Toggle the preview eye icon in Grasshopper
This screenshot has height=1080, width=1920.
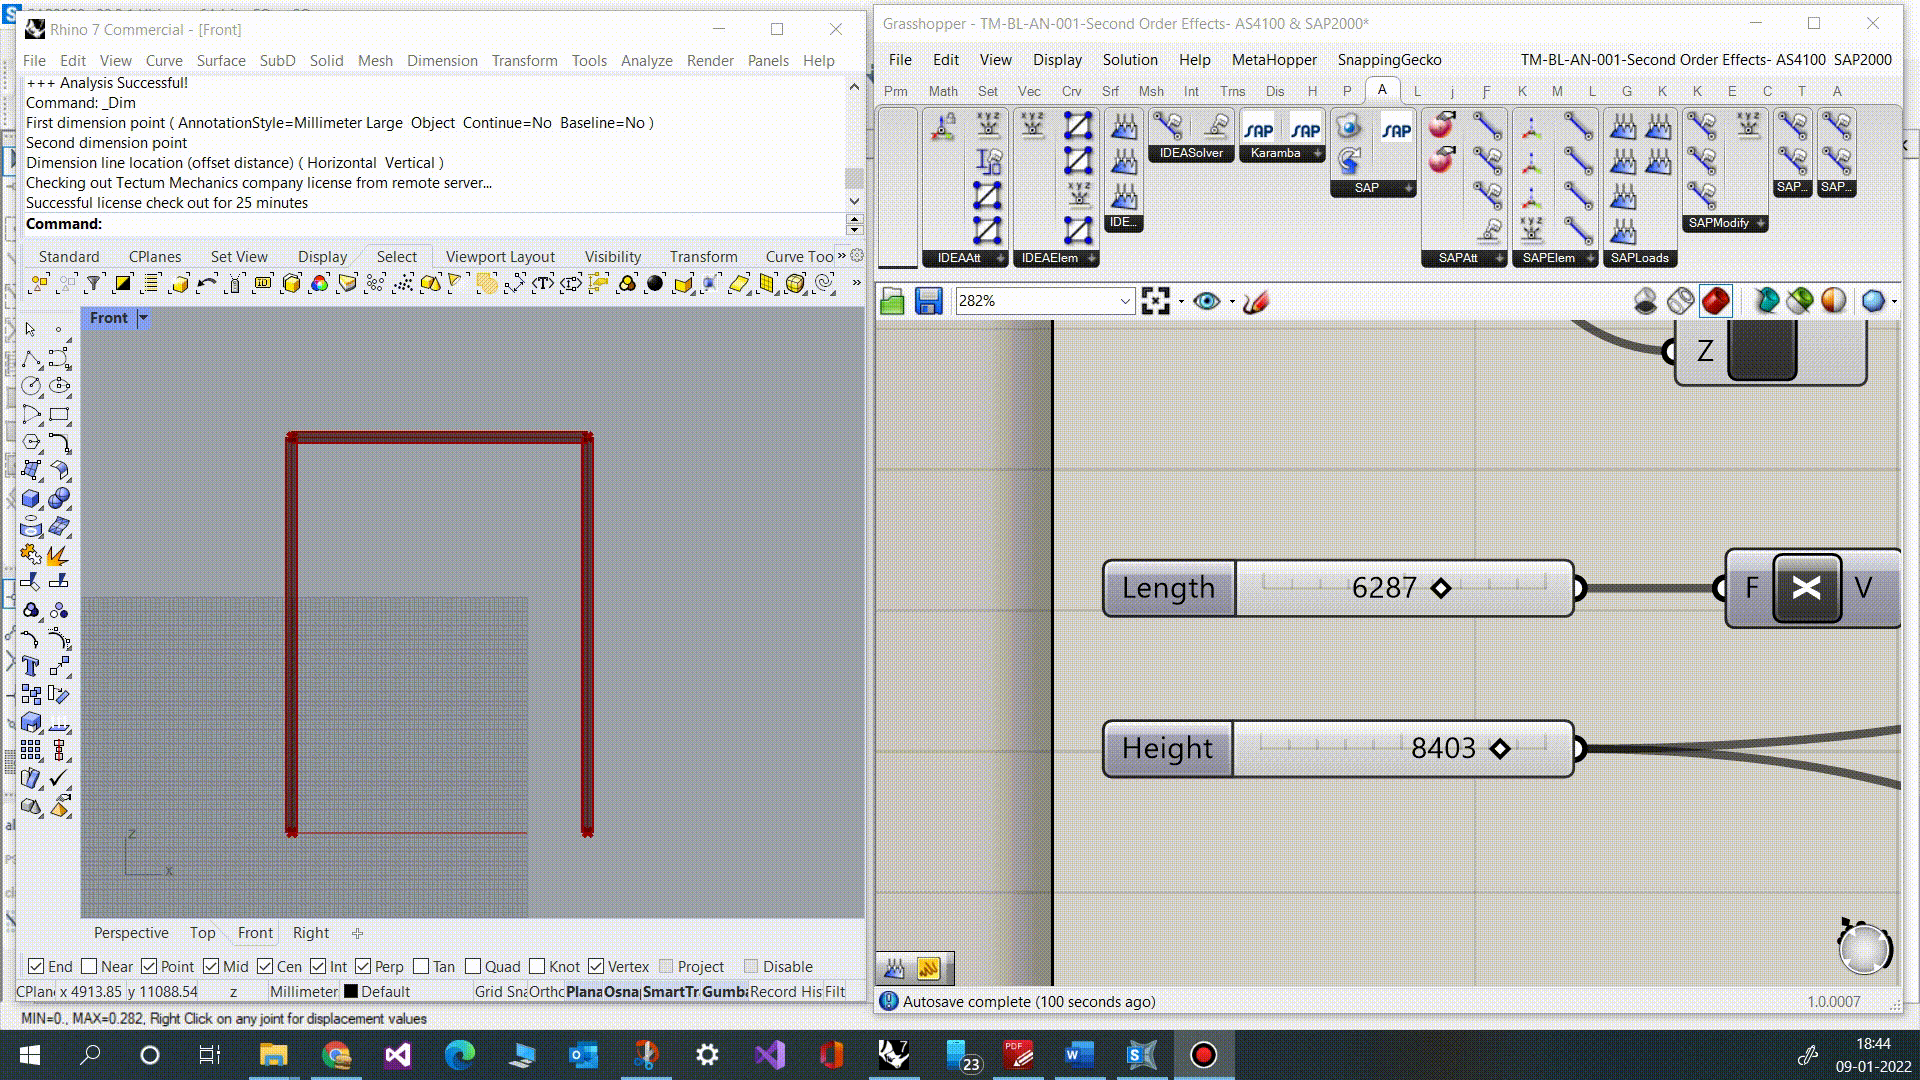click(x=1206, y=301)
